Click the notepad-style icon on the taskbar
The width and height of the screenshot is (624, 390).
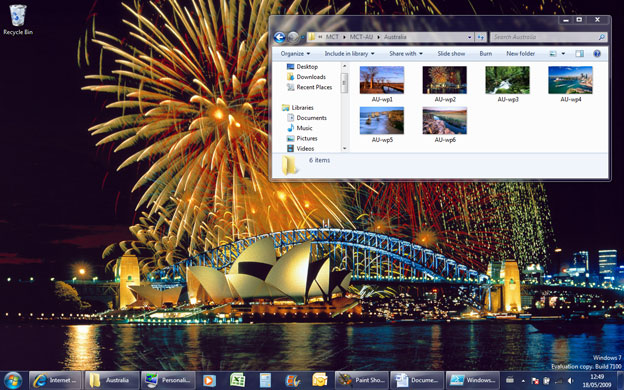coord(265,380)
